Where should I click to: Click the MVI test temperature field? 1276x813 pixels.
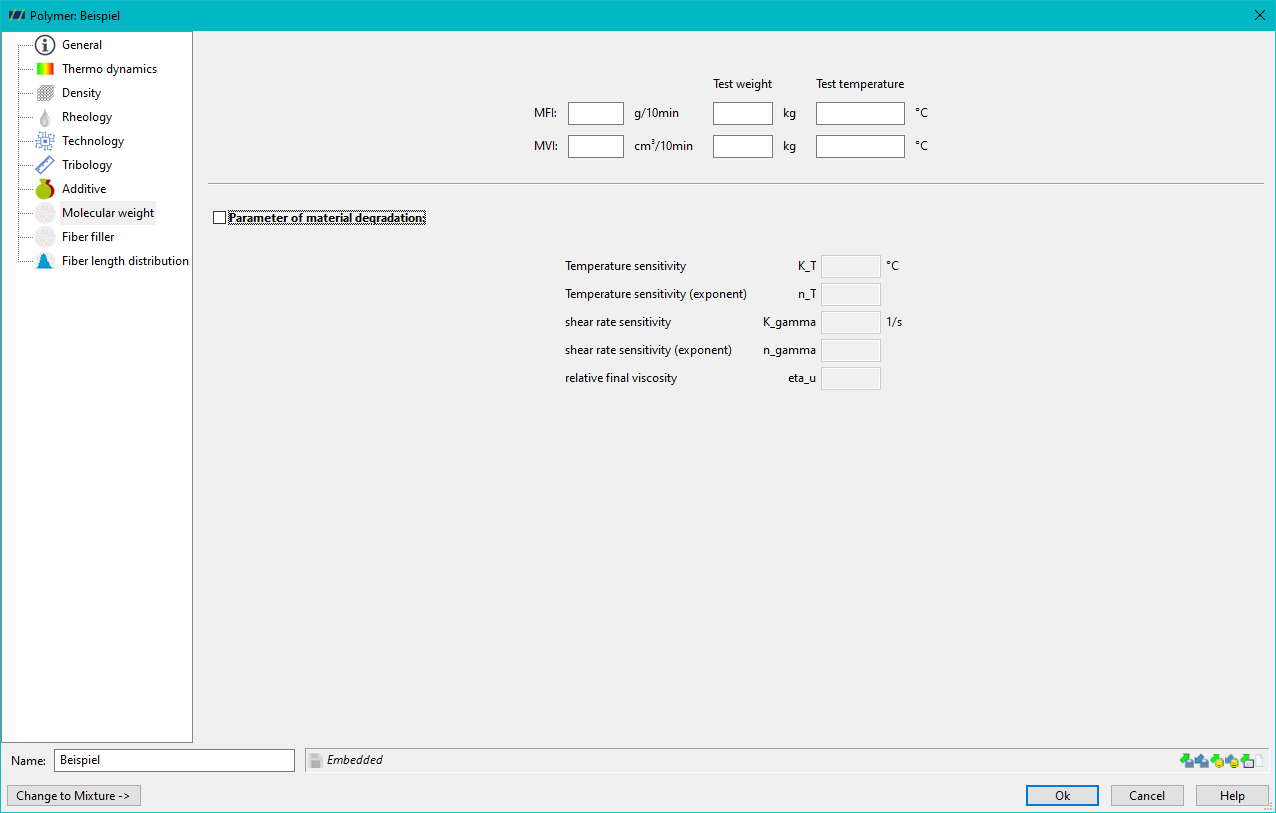tap(860, 146)
